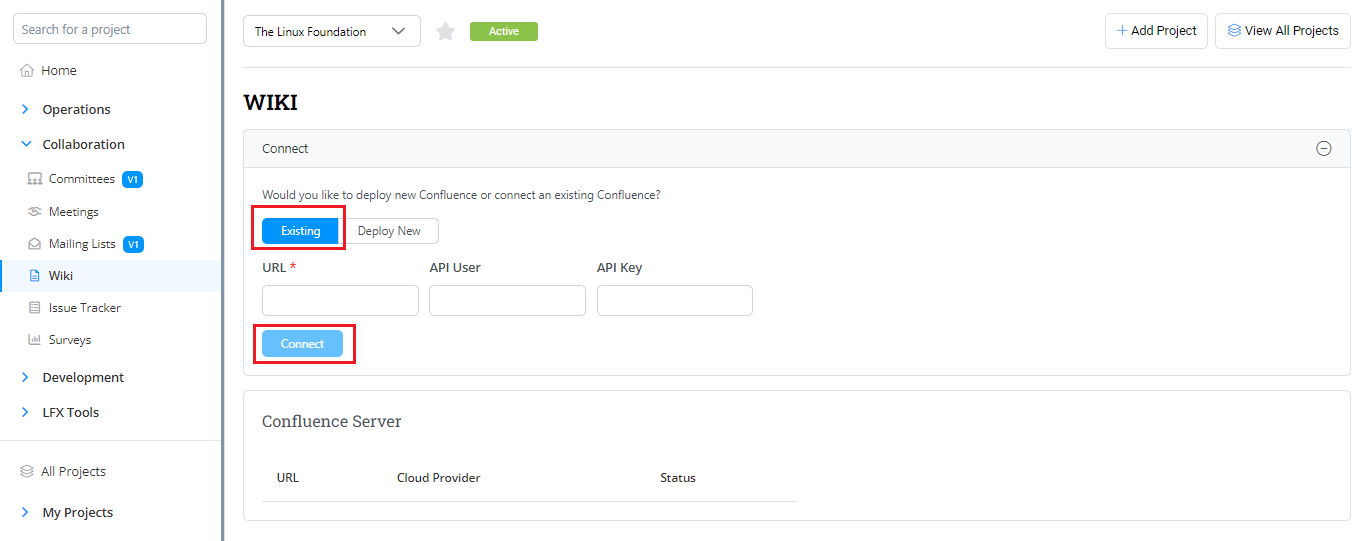
Task: Click the Surveys chart icon
Action: (35, 340)
